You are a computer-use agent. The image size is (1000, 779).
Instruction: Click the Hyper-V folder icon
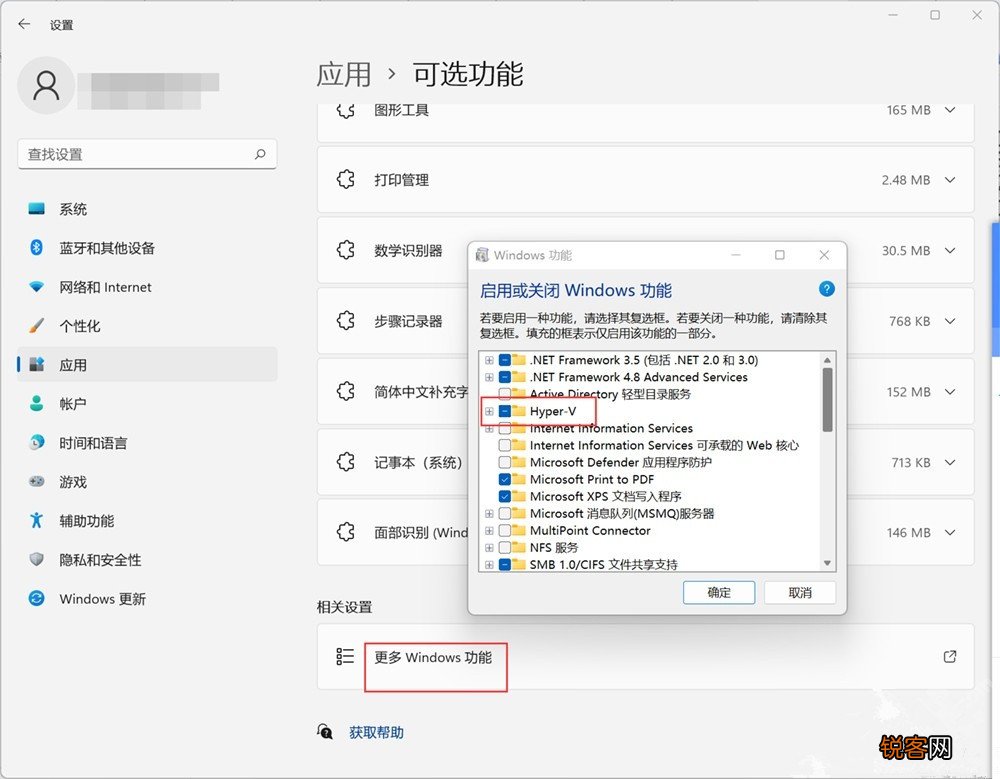coord(519,411)
